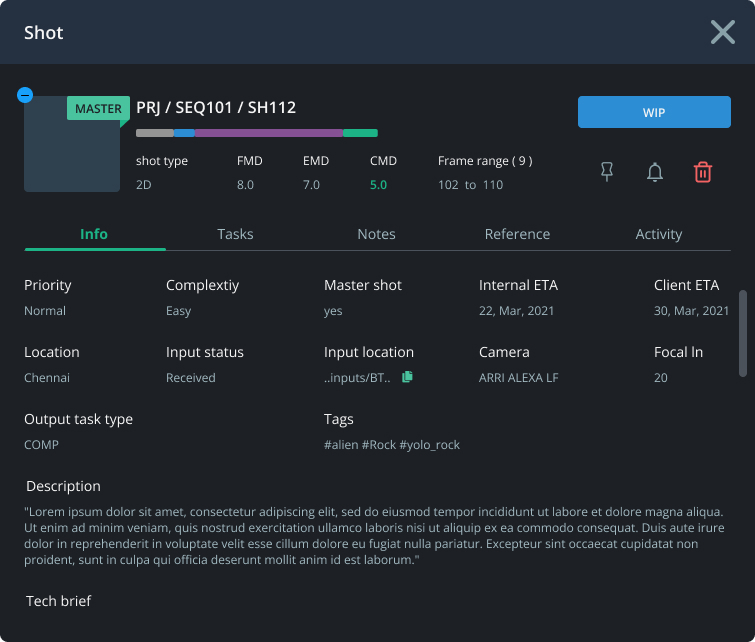The image size is (755, 642).
Task: Click the pin icon for this shot
Action: pos(607,171)
